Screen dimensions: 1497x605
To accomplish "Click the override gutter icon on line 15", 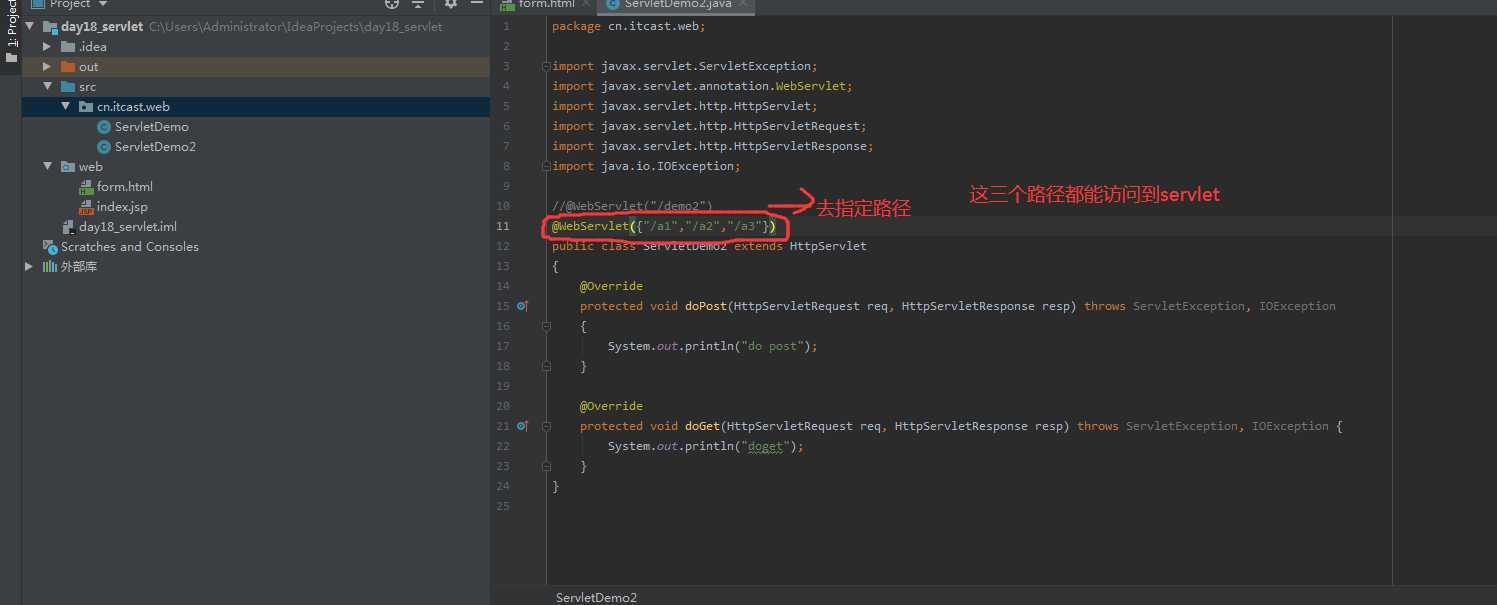I will 522,306.
